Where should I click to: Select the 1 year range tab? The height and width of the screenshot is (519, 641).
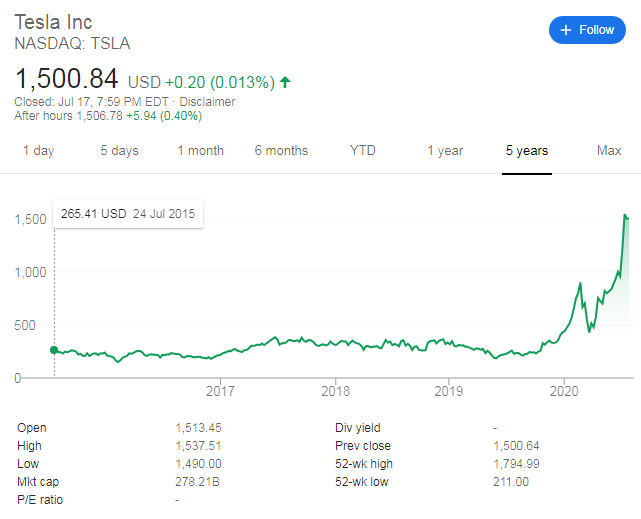(445, 150)
